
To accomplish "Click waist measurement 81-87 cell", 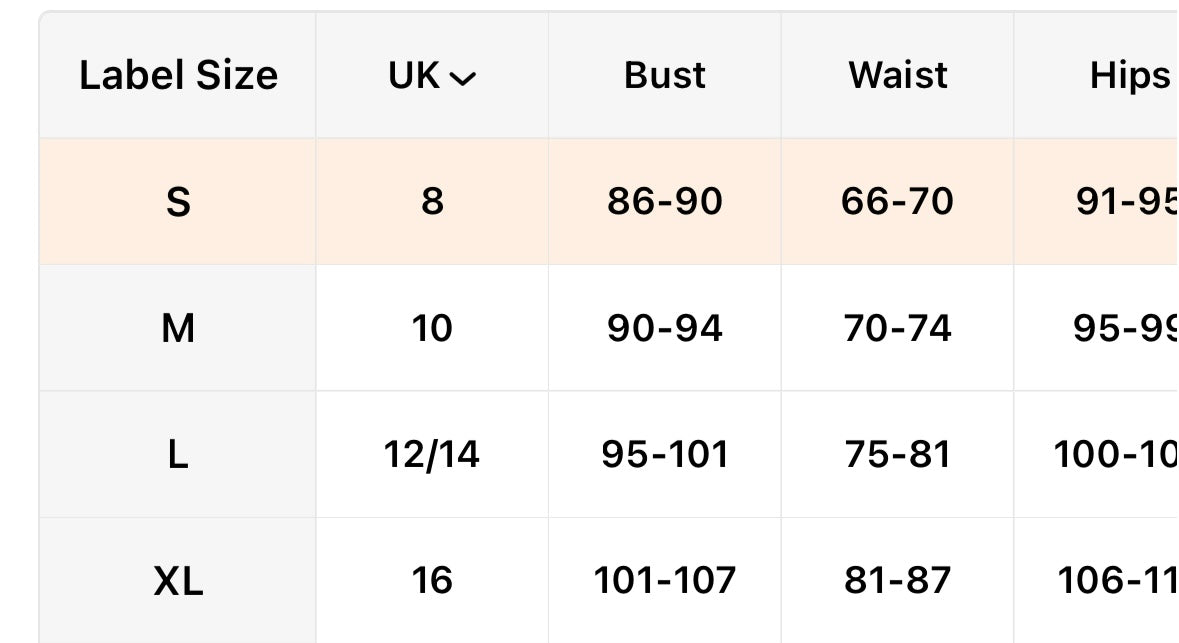I will tap(898, 581).
